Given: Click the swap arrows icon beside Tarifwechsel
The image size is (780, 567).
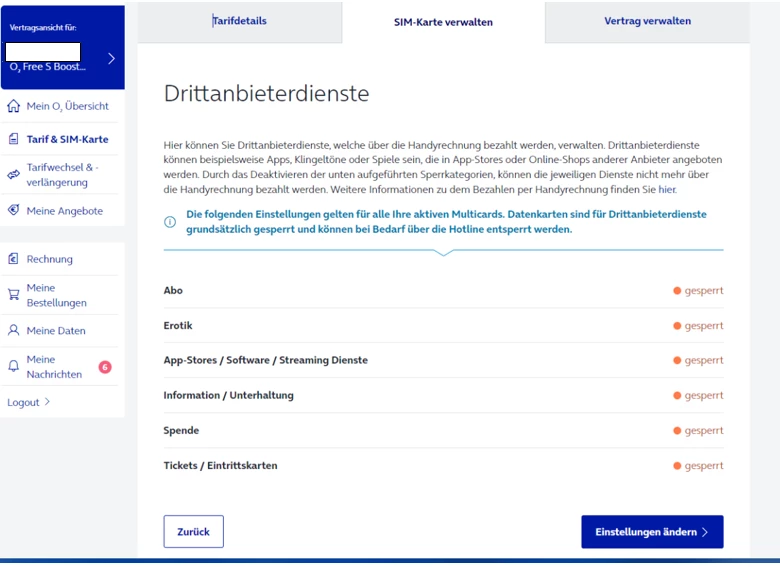Looking at the screenshot, I should (13, 175).
